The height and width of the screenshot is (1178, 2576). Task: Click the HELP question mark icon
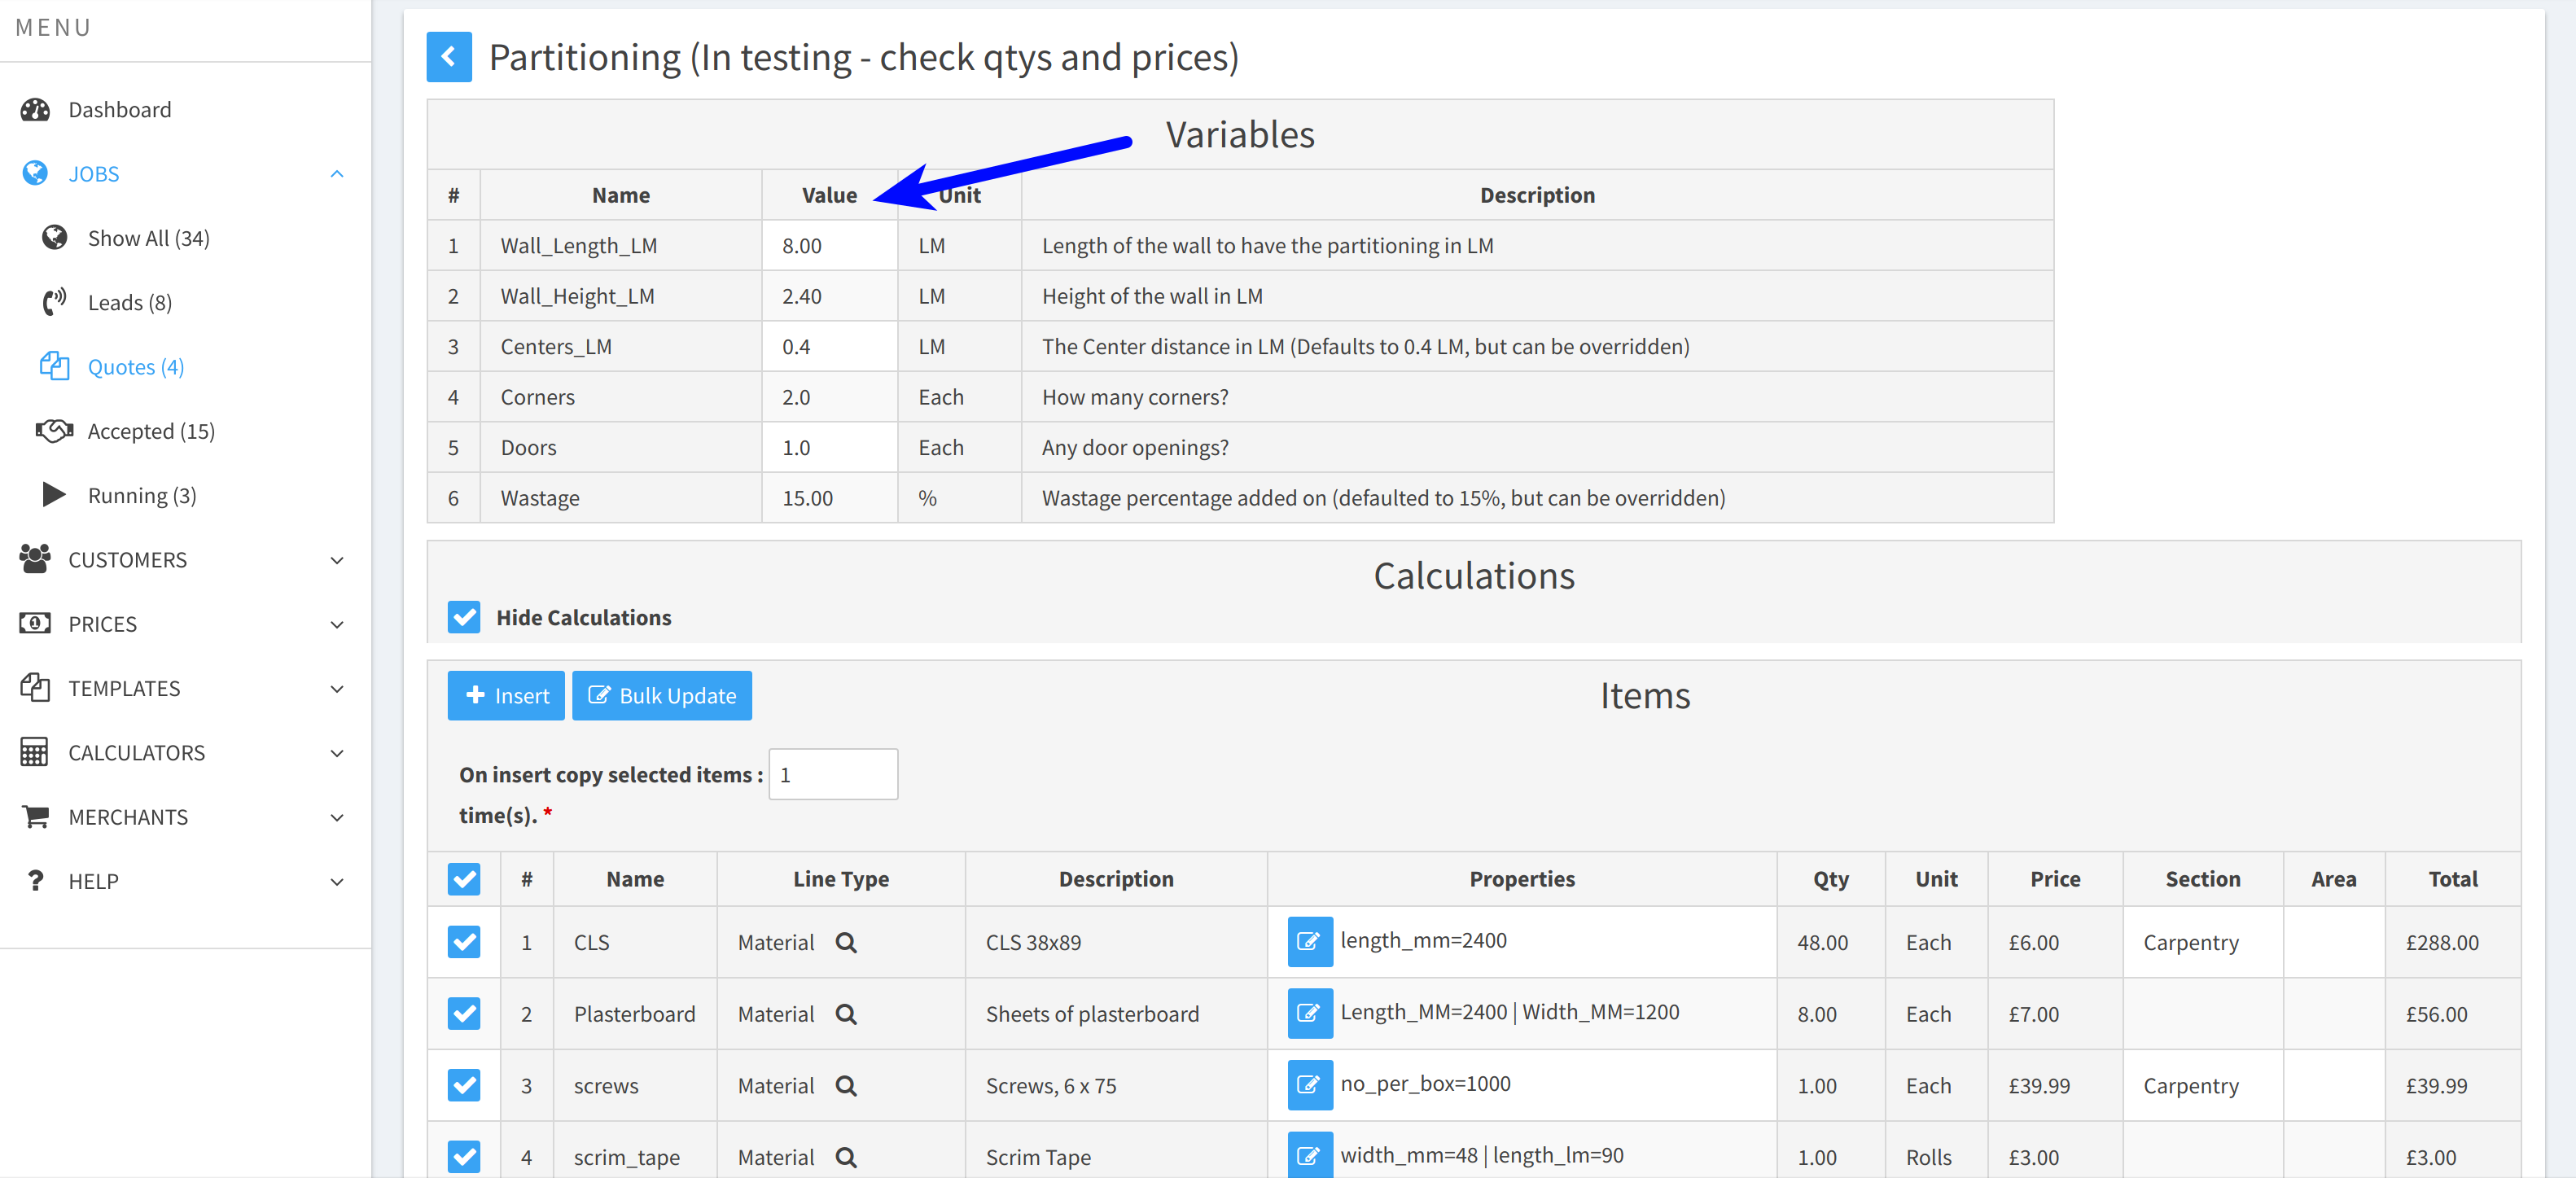click(35, 881)
